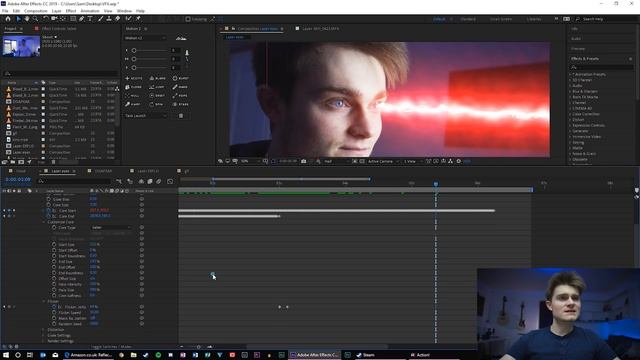Image resolution: width=640 pixels, height=360 pixels.
Task: Select the Roto Brush tool
Action: tap(129, 19)
